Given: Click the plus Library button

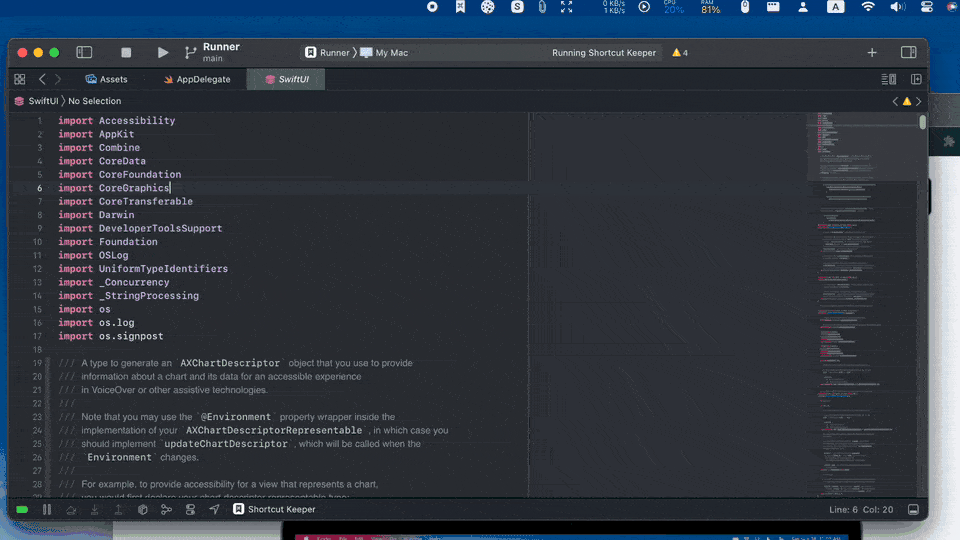Looking at the screenshot, I should [872, 52].
